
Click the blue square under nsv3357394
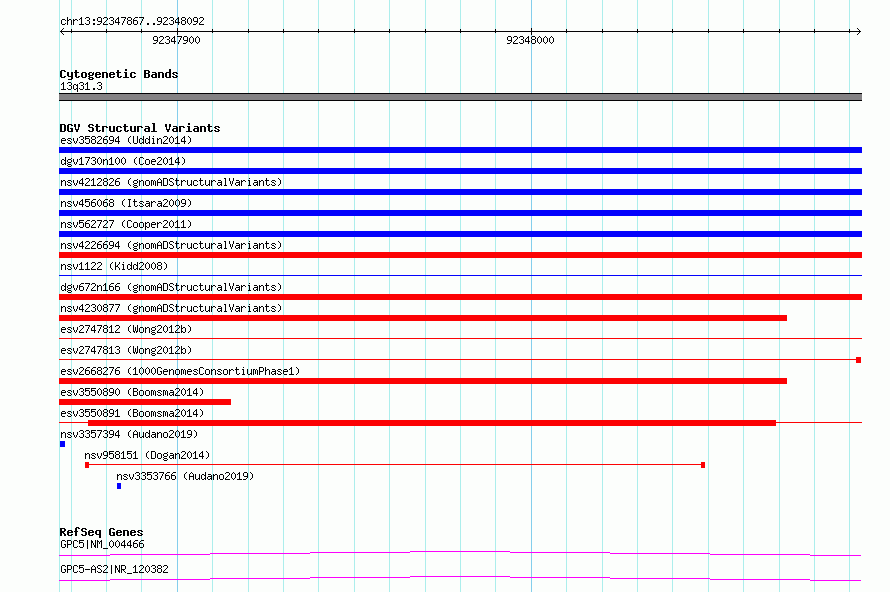[x=62, y=444]
